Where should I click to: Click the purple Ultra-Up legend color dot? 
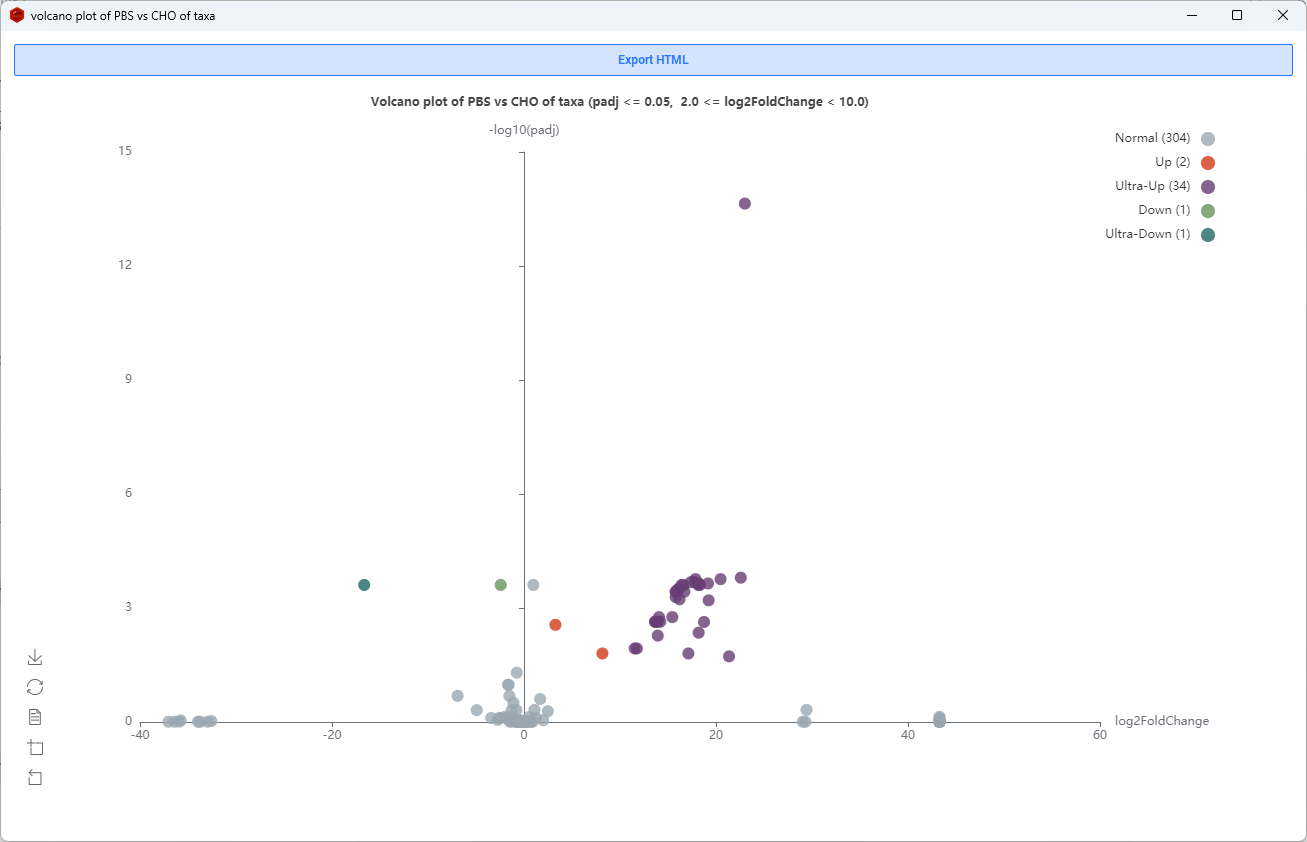click(x=1208, y=187)
